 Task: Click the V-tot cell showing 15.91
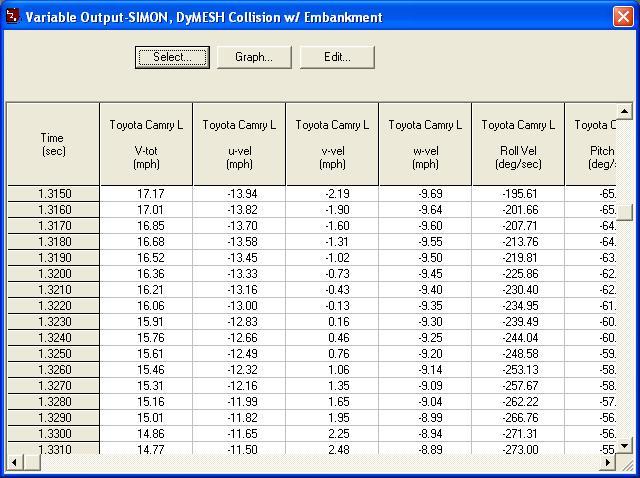[x=145, y=322]
